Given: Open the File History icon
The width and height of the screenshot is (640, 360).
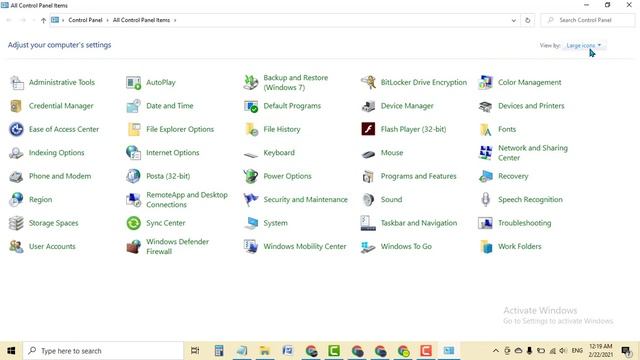Looking at the screenshot, I should [x=251, y=129].
